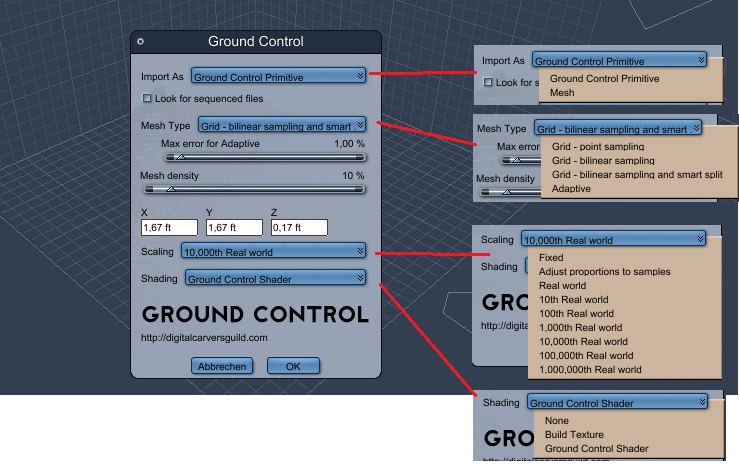Select Grid - bilinear sampling and smart split
The width and height of the screenshot is (739, 466).
tap(637, 175)
